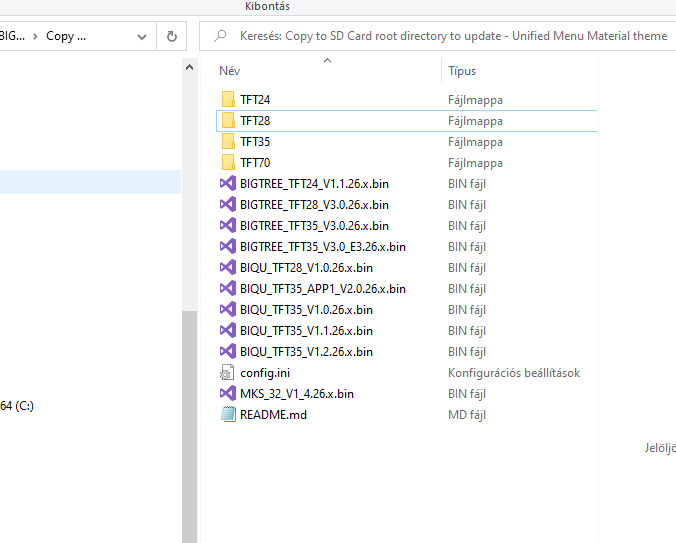
Task: Select file name BIQU_TFT35_APP1_V2.0.26.x.bin
Action: [323, 289]
